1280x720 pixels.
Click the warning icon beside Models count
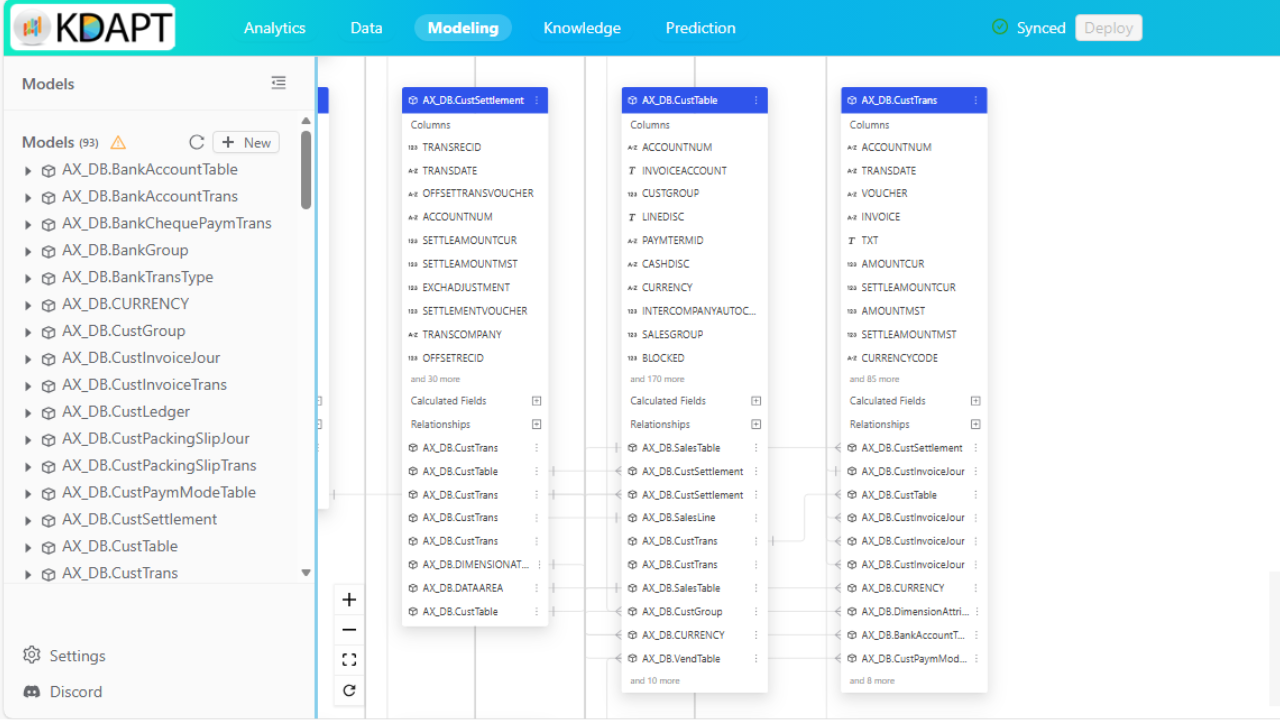point(118,143)
